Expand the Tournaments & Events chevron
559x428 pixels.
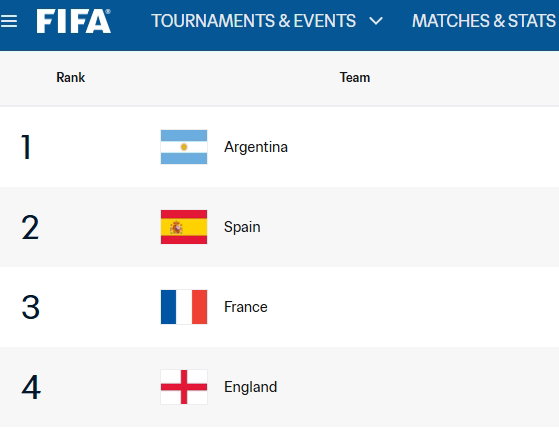point(376,21)
